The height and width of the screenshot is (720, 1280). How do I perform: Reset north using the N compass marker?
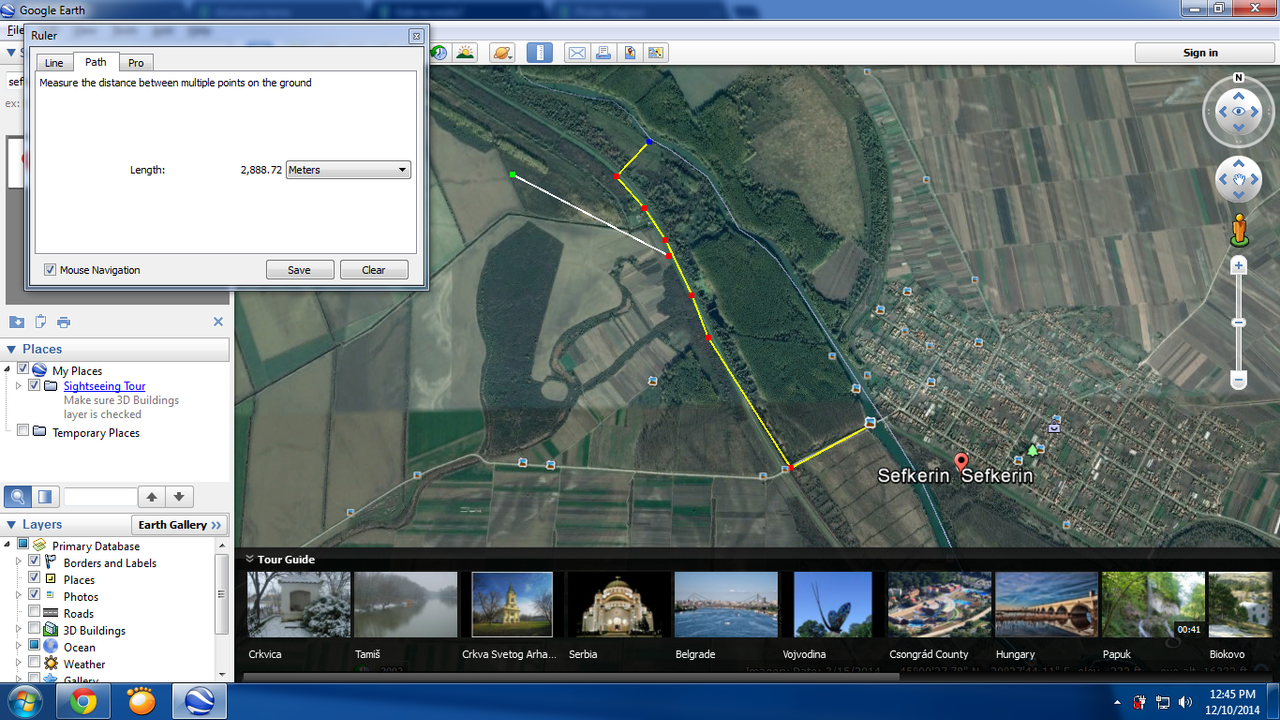(1238, 77)
